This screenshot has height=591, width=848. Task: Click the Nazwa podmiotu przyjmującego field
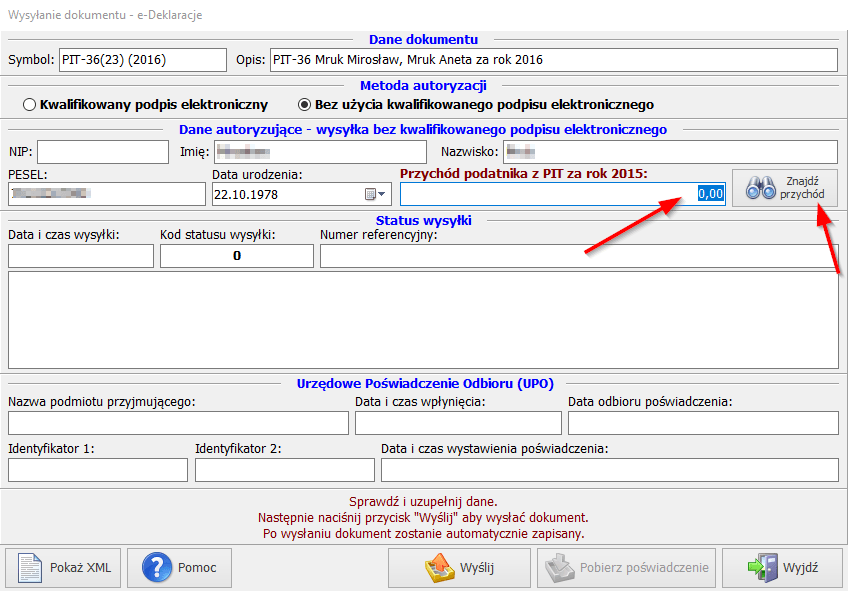tap(178, 423)
